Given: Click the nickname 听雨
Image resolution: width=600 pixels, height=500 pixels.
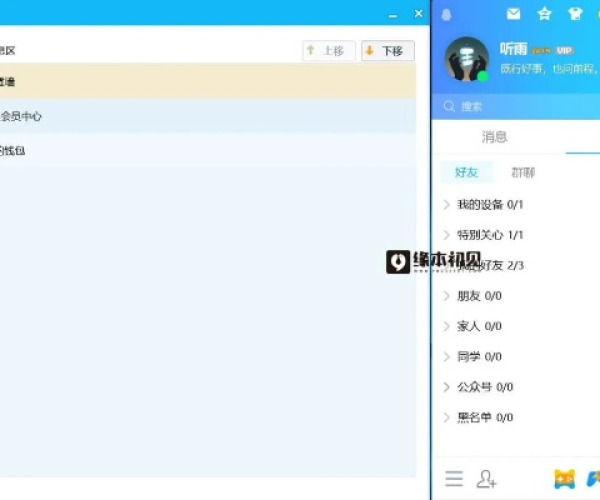Looking at the screenshot, I should [x=514, y=49].
